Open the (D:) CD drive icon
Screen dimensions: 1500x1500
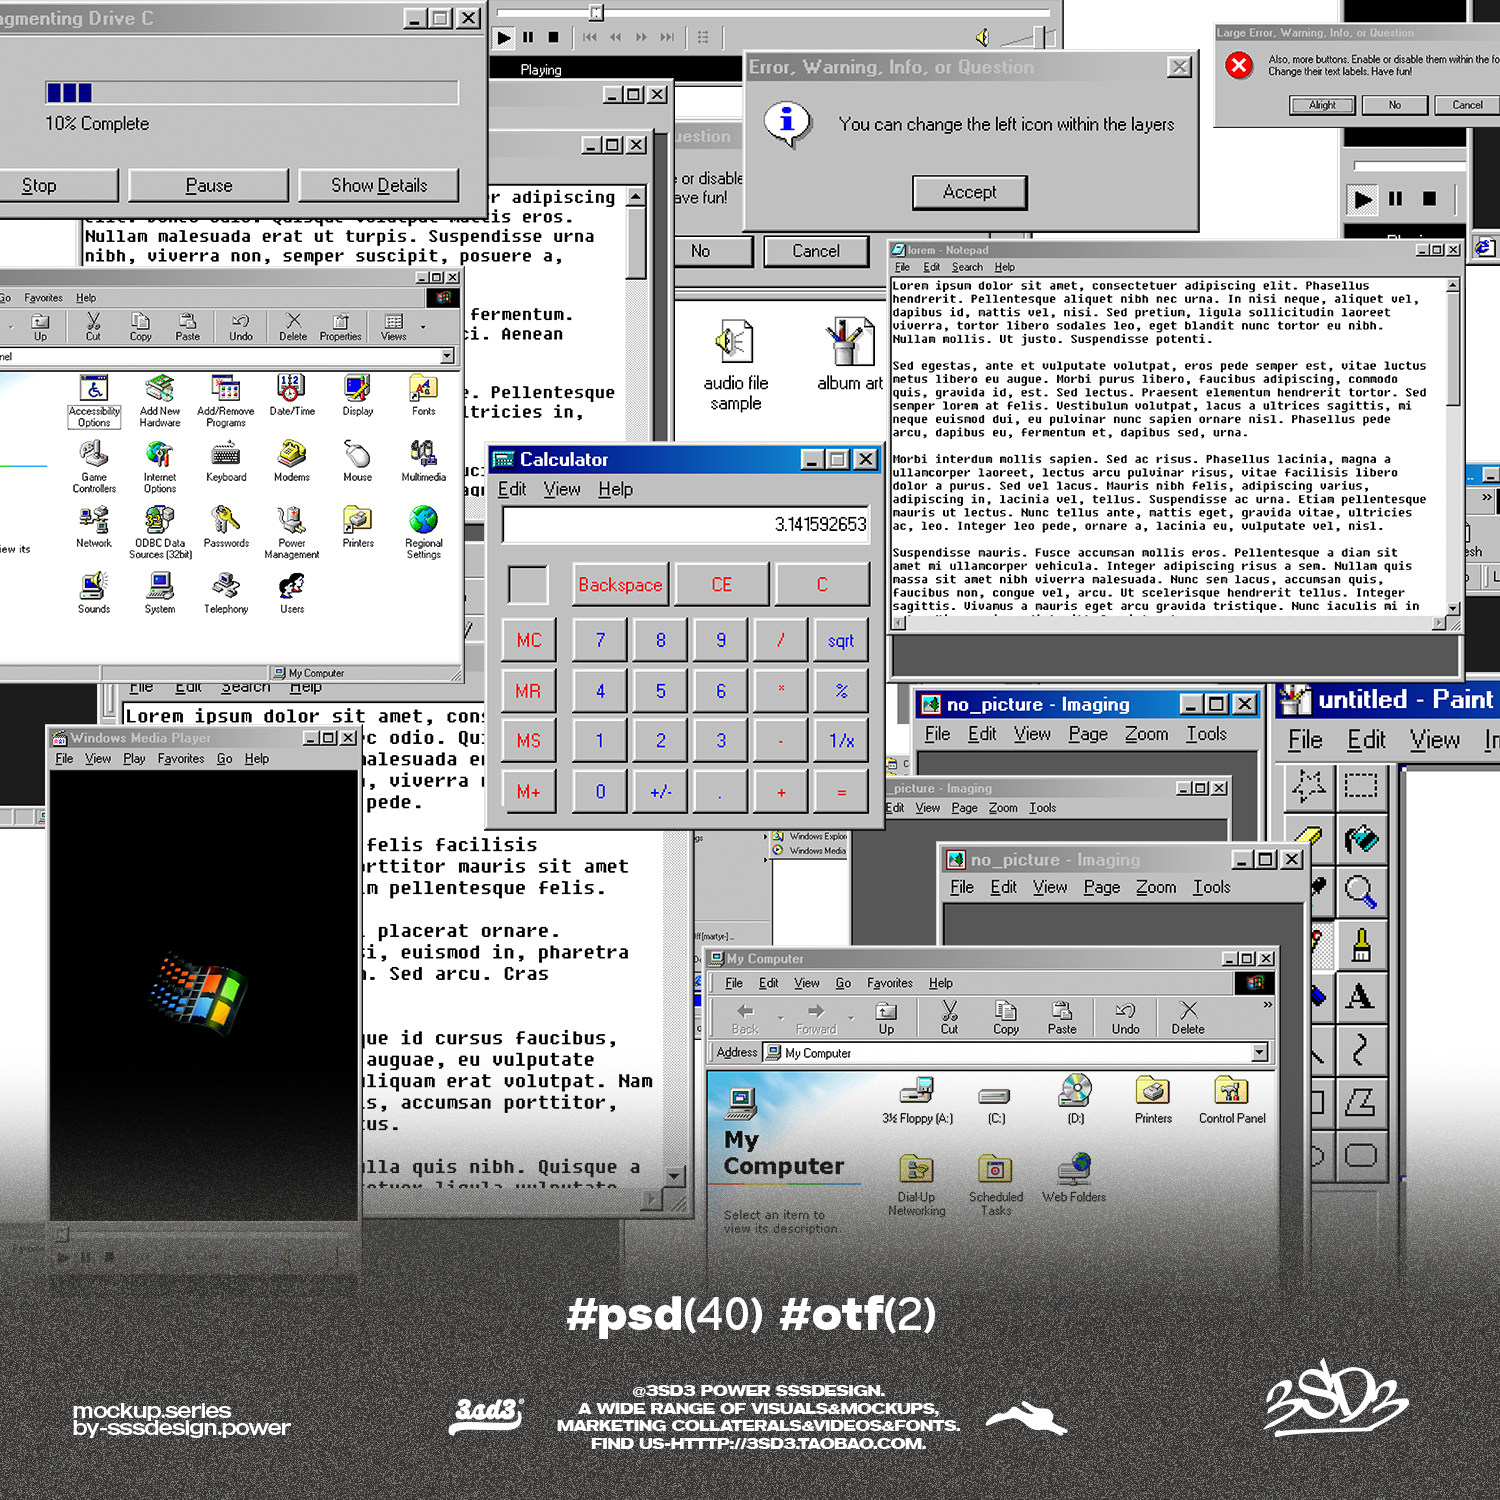click(x=1075, y=1100)
